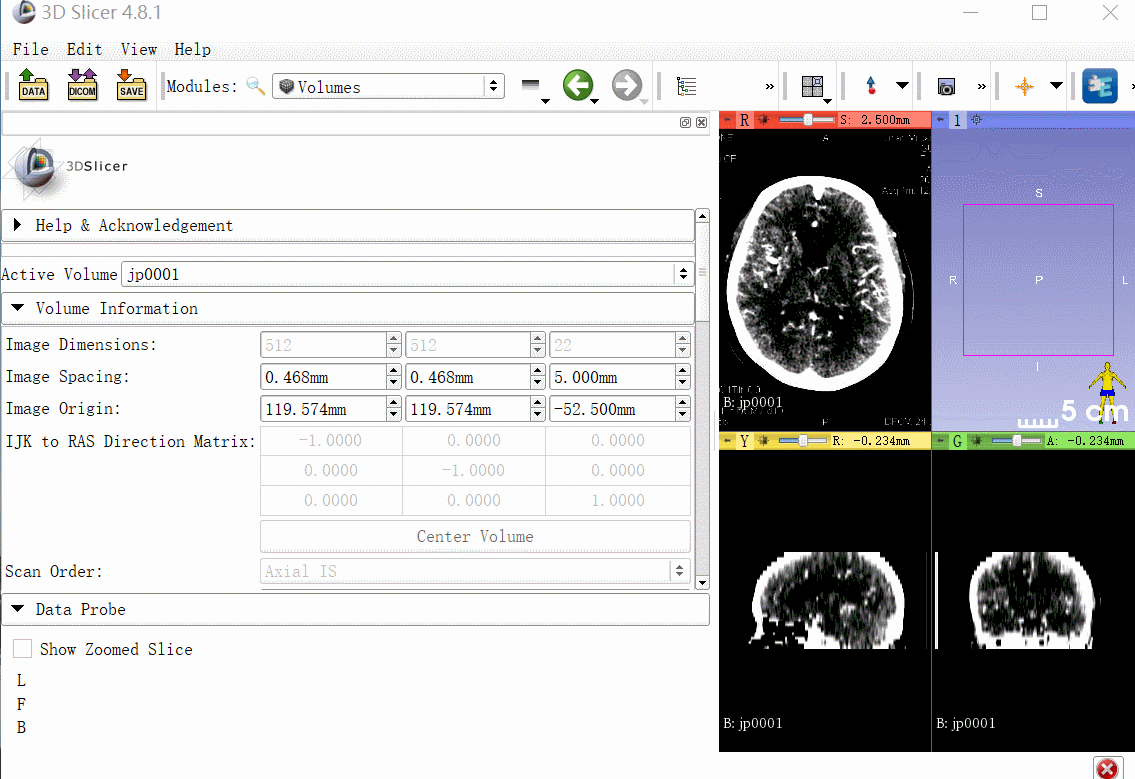Screen dimensions: 1135x779
Task: Open the Edit menu
Action: 84,49
